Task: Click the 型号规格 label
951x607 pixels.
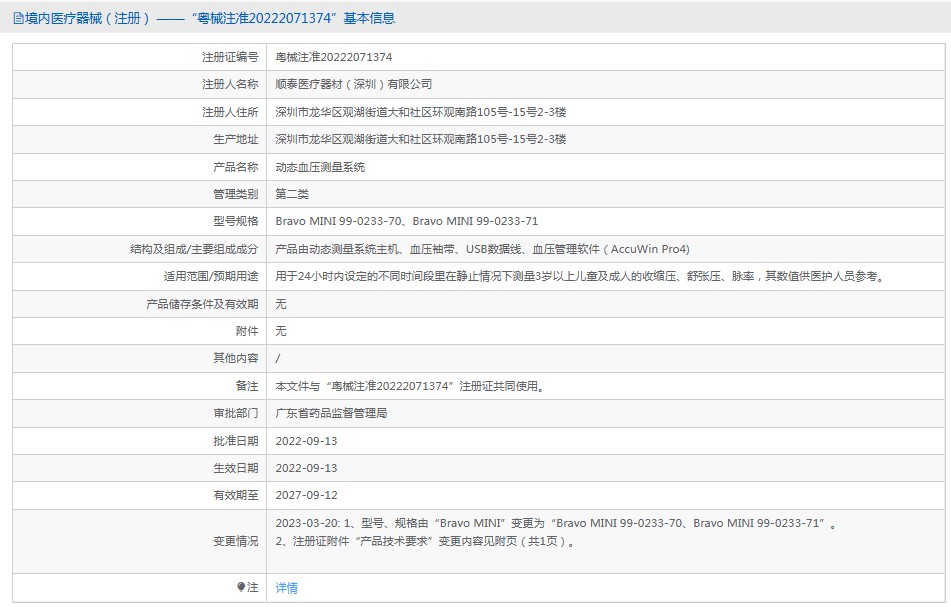Action: [x=235, y=221]
